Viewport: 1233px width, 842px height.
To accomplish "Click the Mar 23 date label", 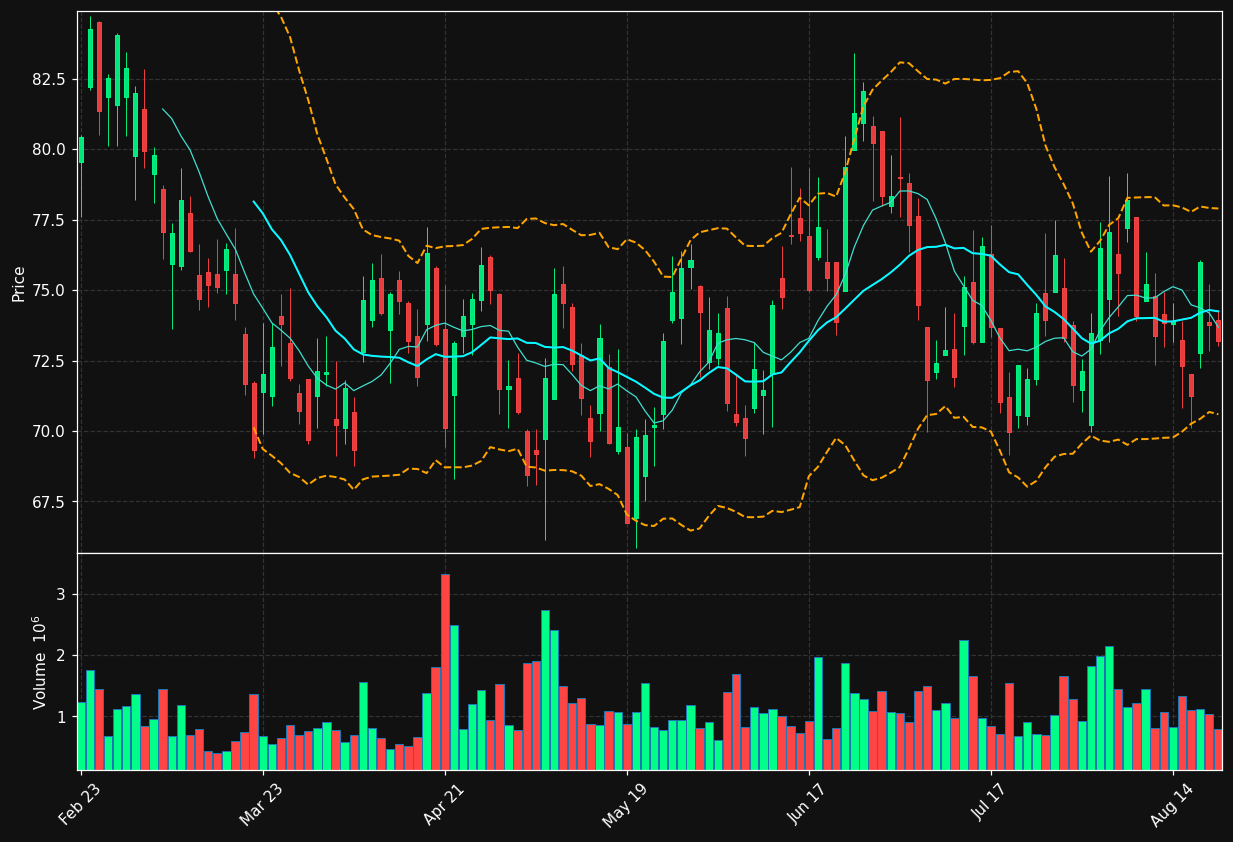I will pyautogui.click(x=261, y=805).
